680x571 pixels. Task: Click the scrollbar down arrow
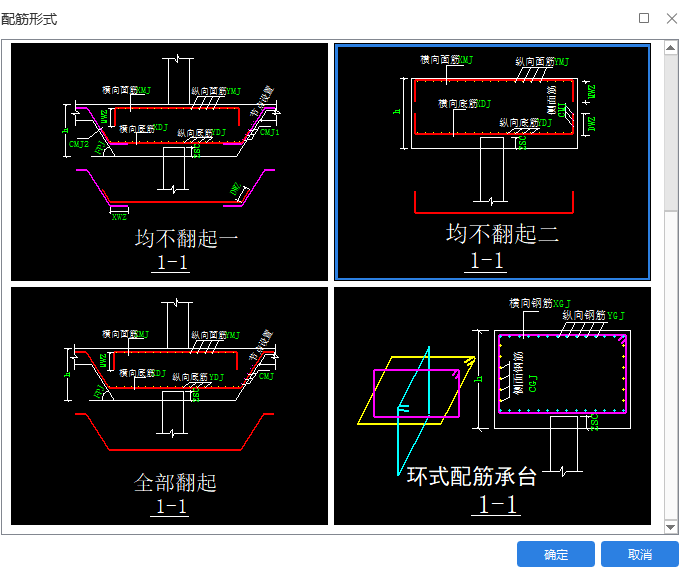pos(670,527)
